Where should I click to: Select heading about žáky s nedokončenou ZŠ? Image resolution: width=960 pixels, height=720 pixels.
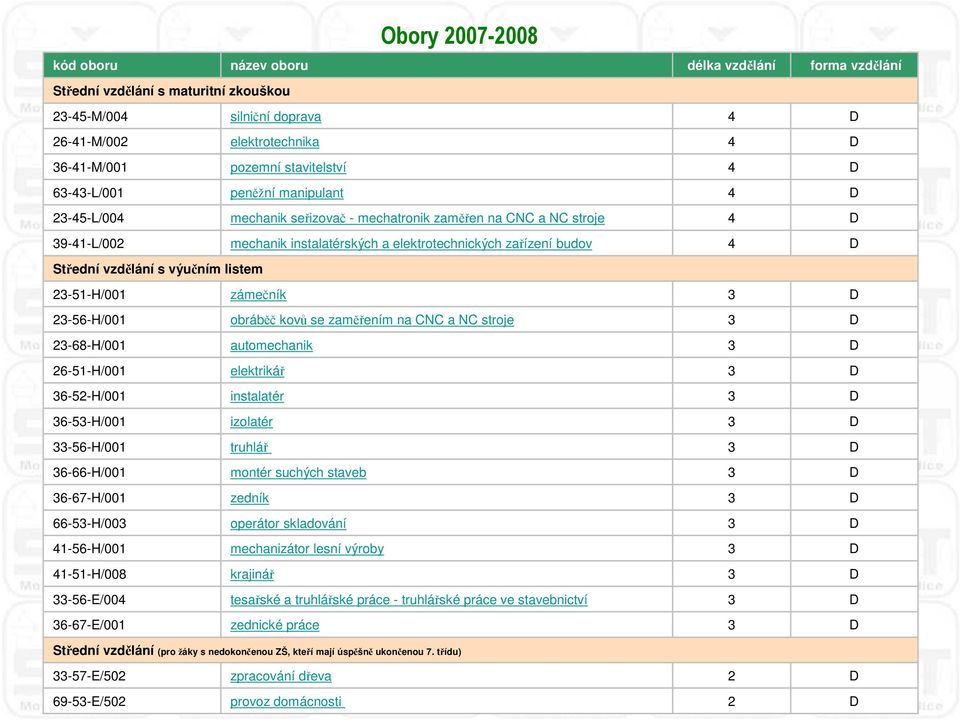pyautogui.click(x=257, y=651)
